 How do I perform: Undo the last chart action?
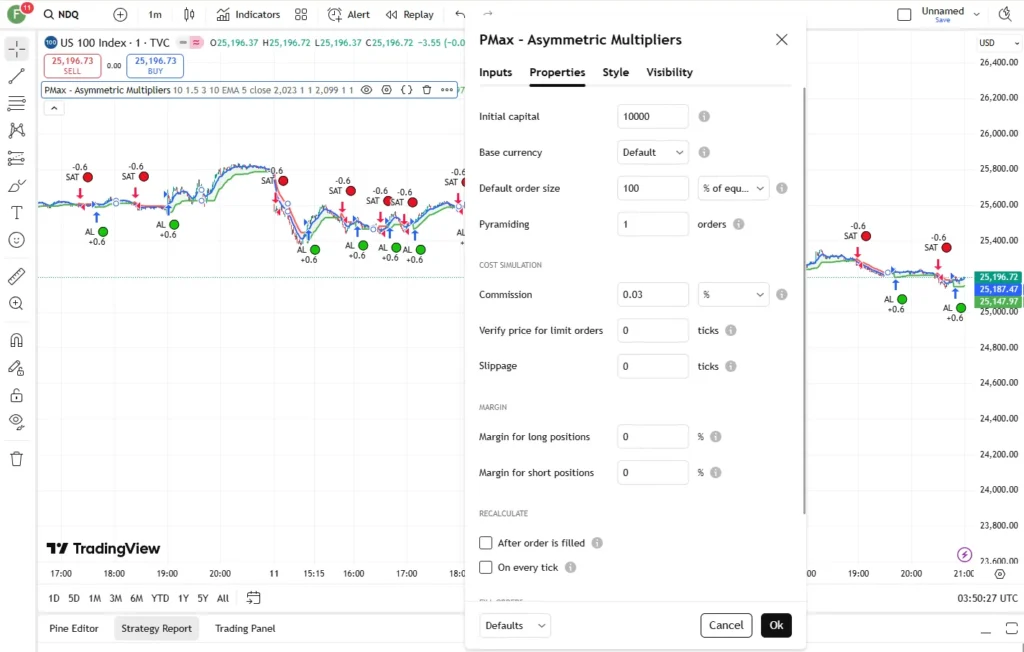460,14
